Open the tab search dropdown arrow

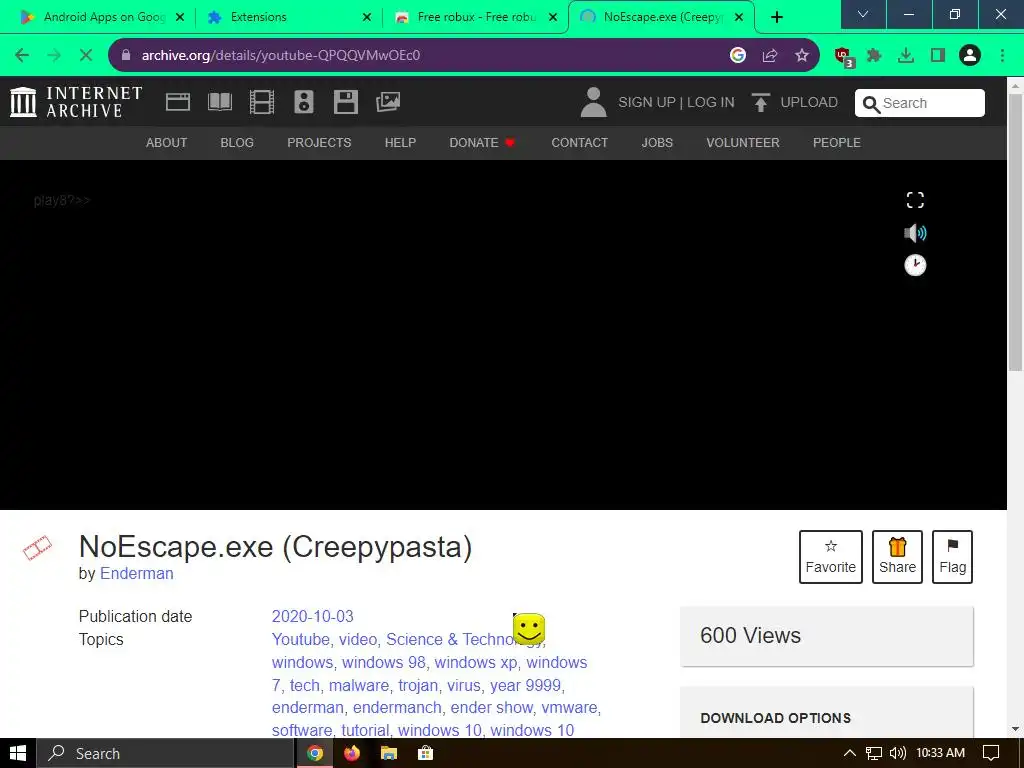(x=863, y=14)
